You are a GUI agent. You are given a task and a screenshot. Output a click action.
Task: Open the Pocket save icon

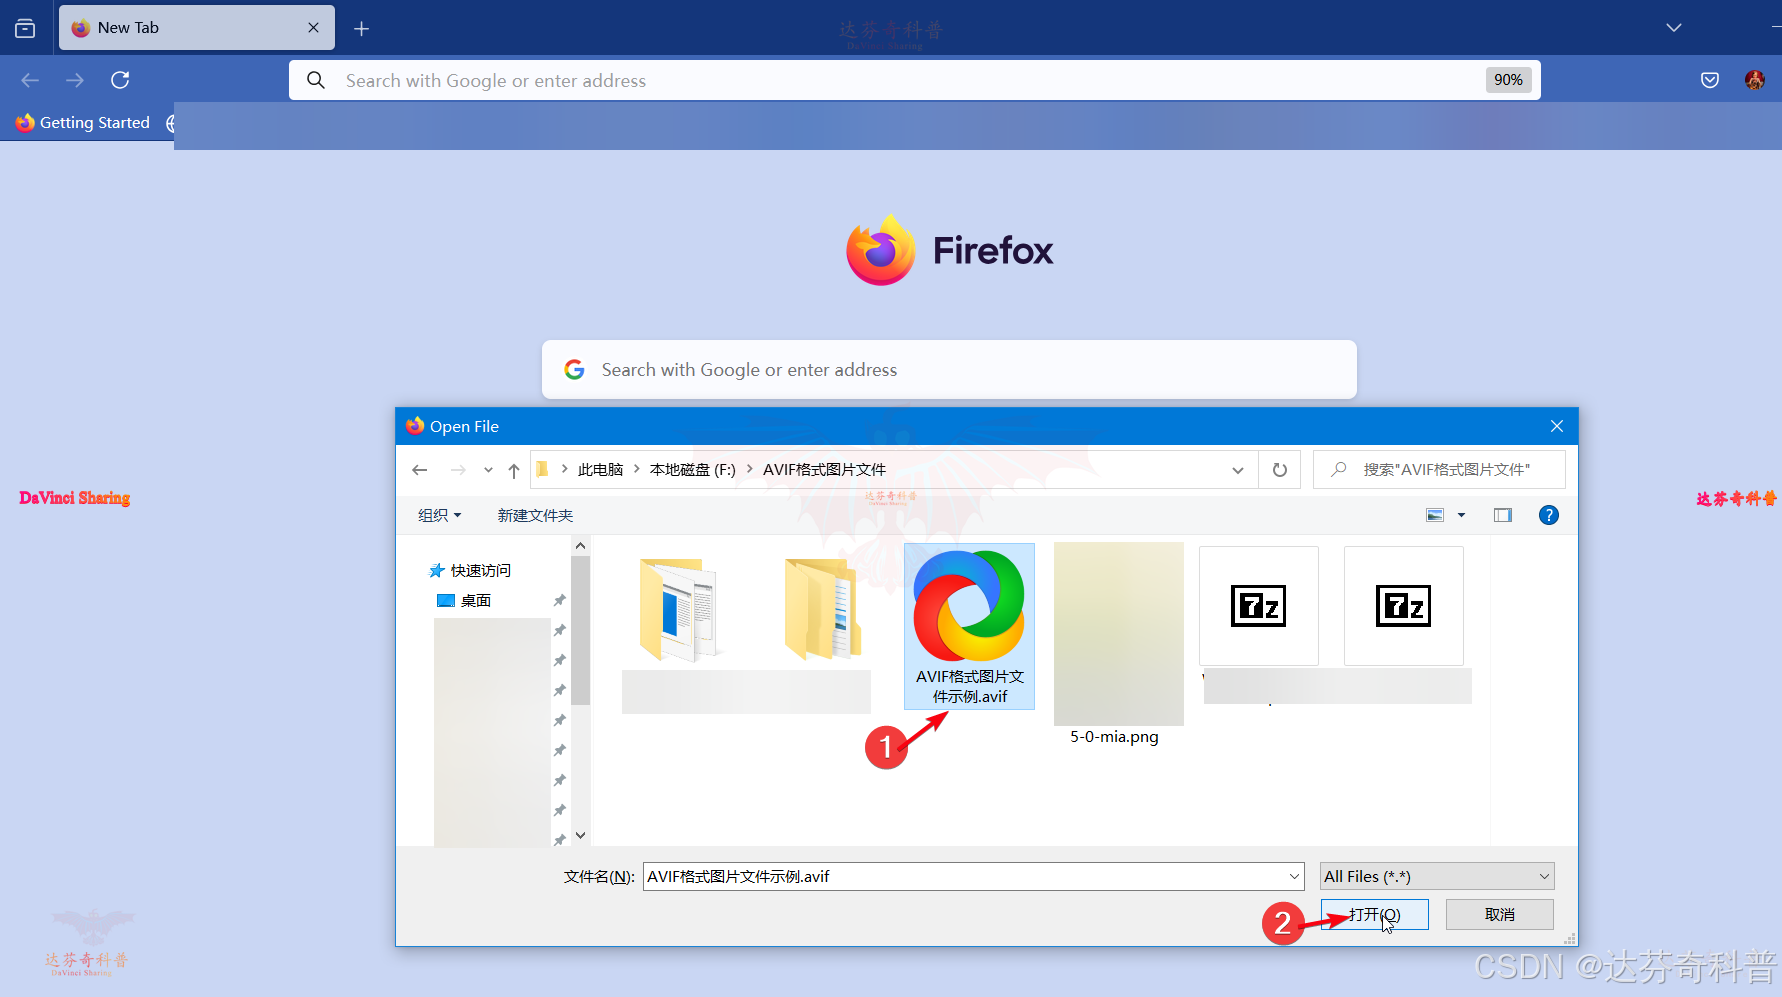[x=1710, y=80]
